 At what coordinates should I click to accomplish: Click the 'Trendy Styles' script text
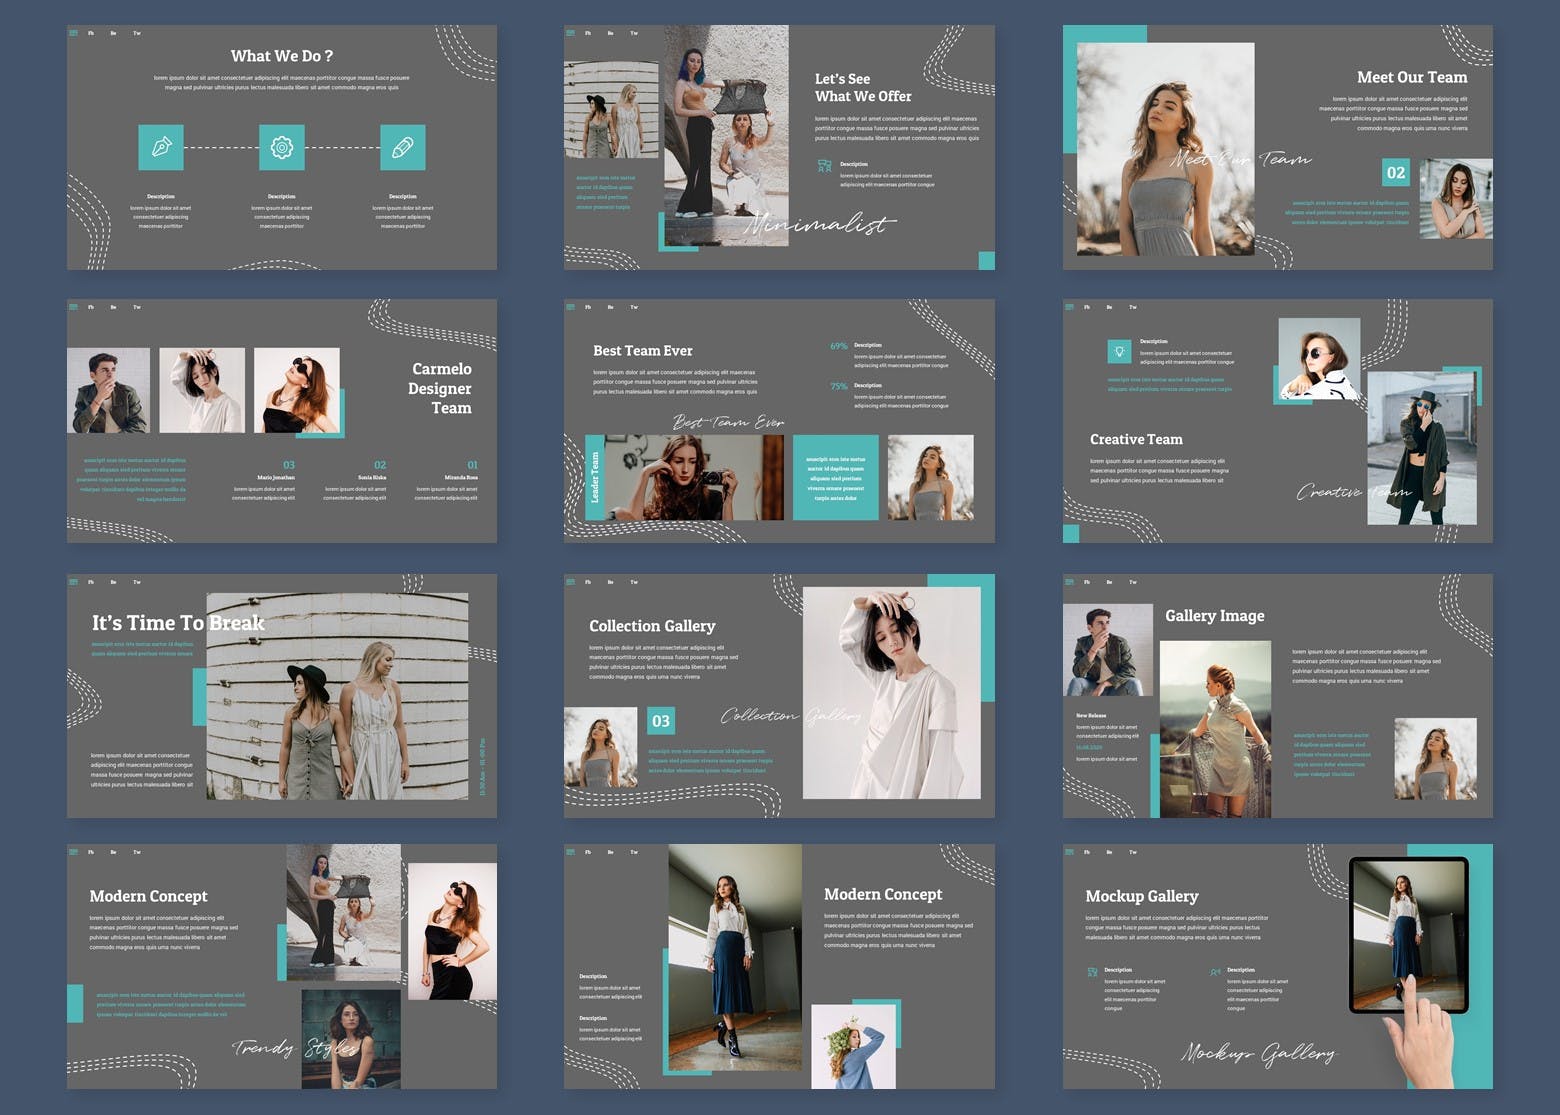[x=295, y=1047]
